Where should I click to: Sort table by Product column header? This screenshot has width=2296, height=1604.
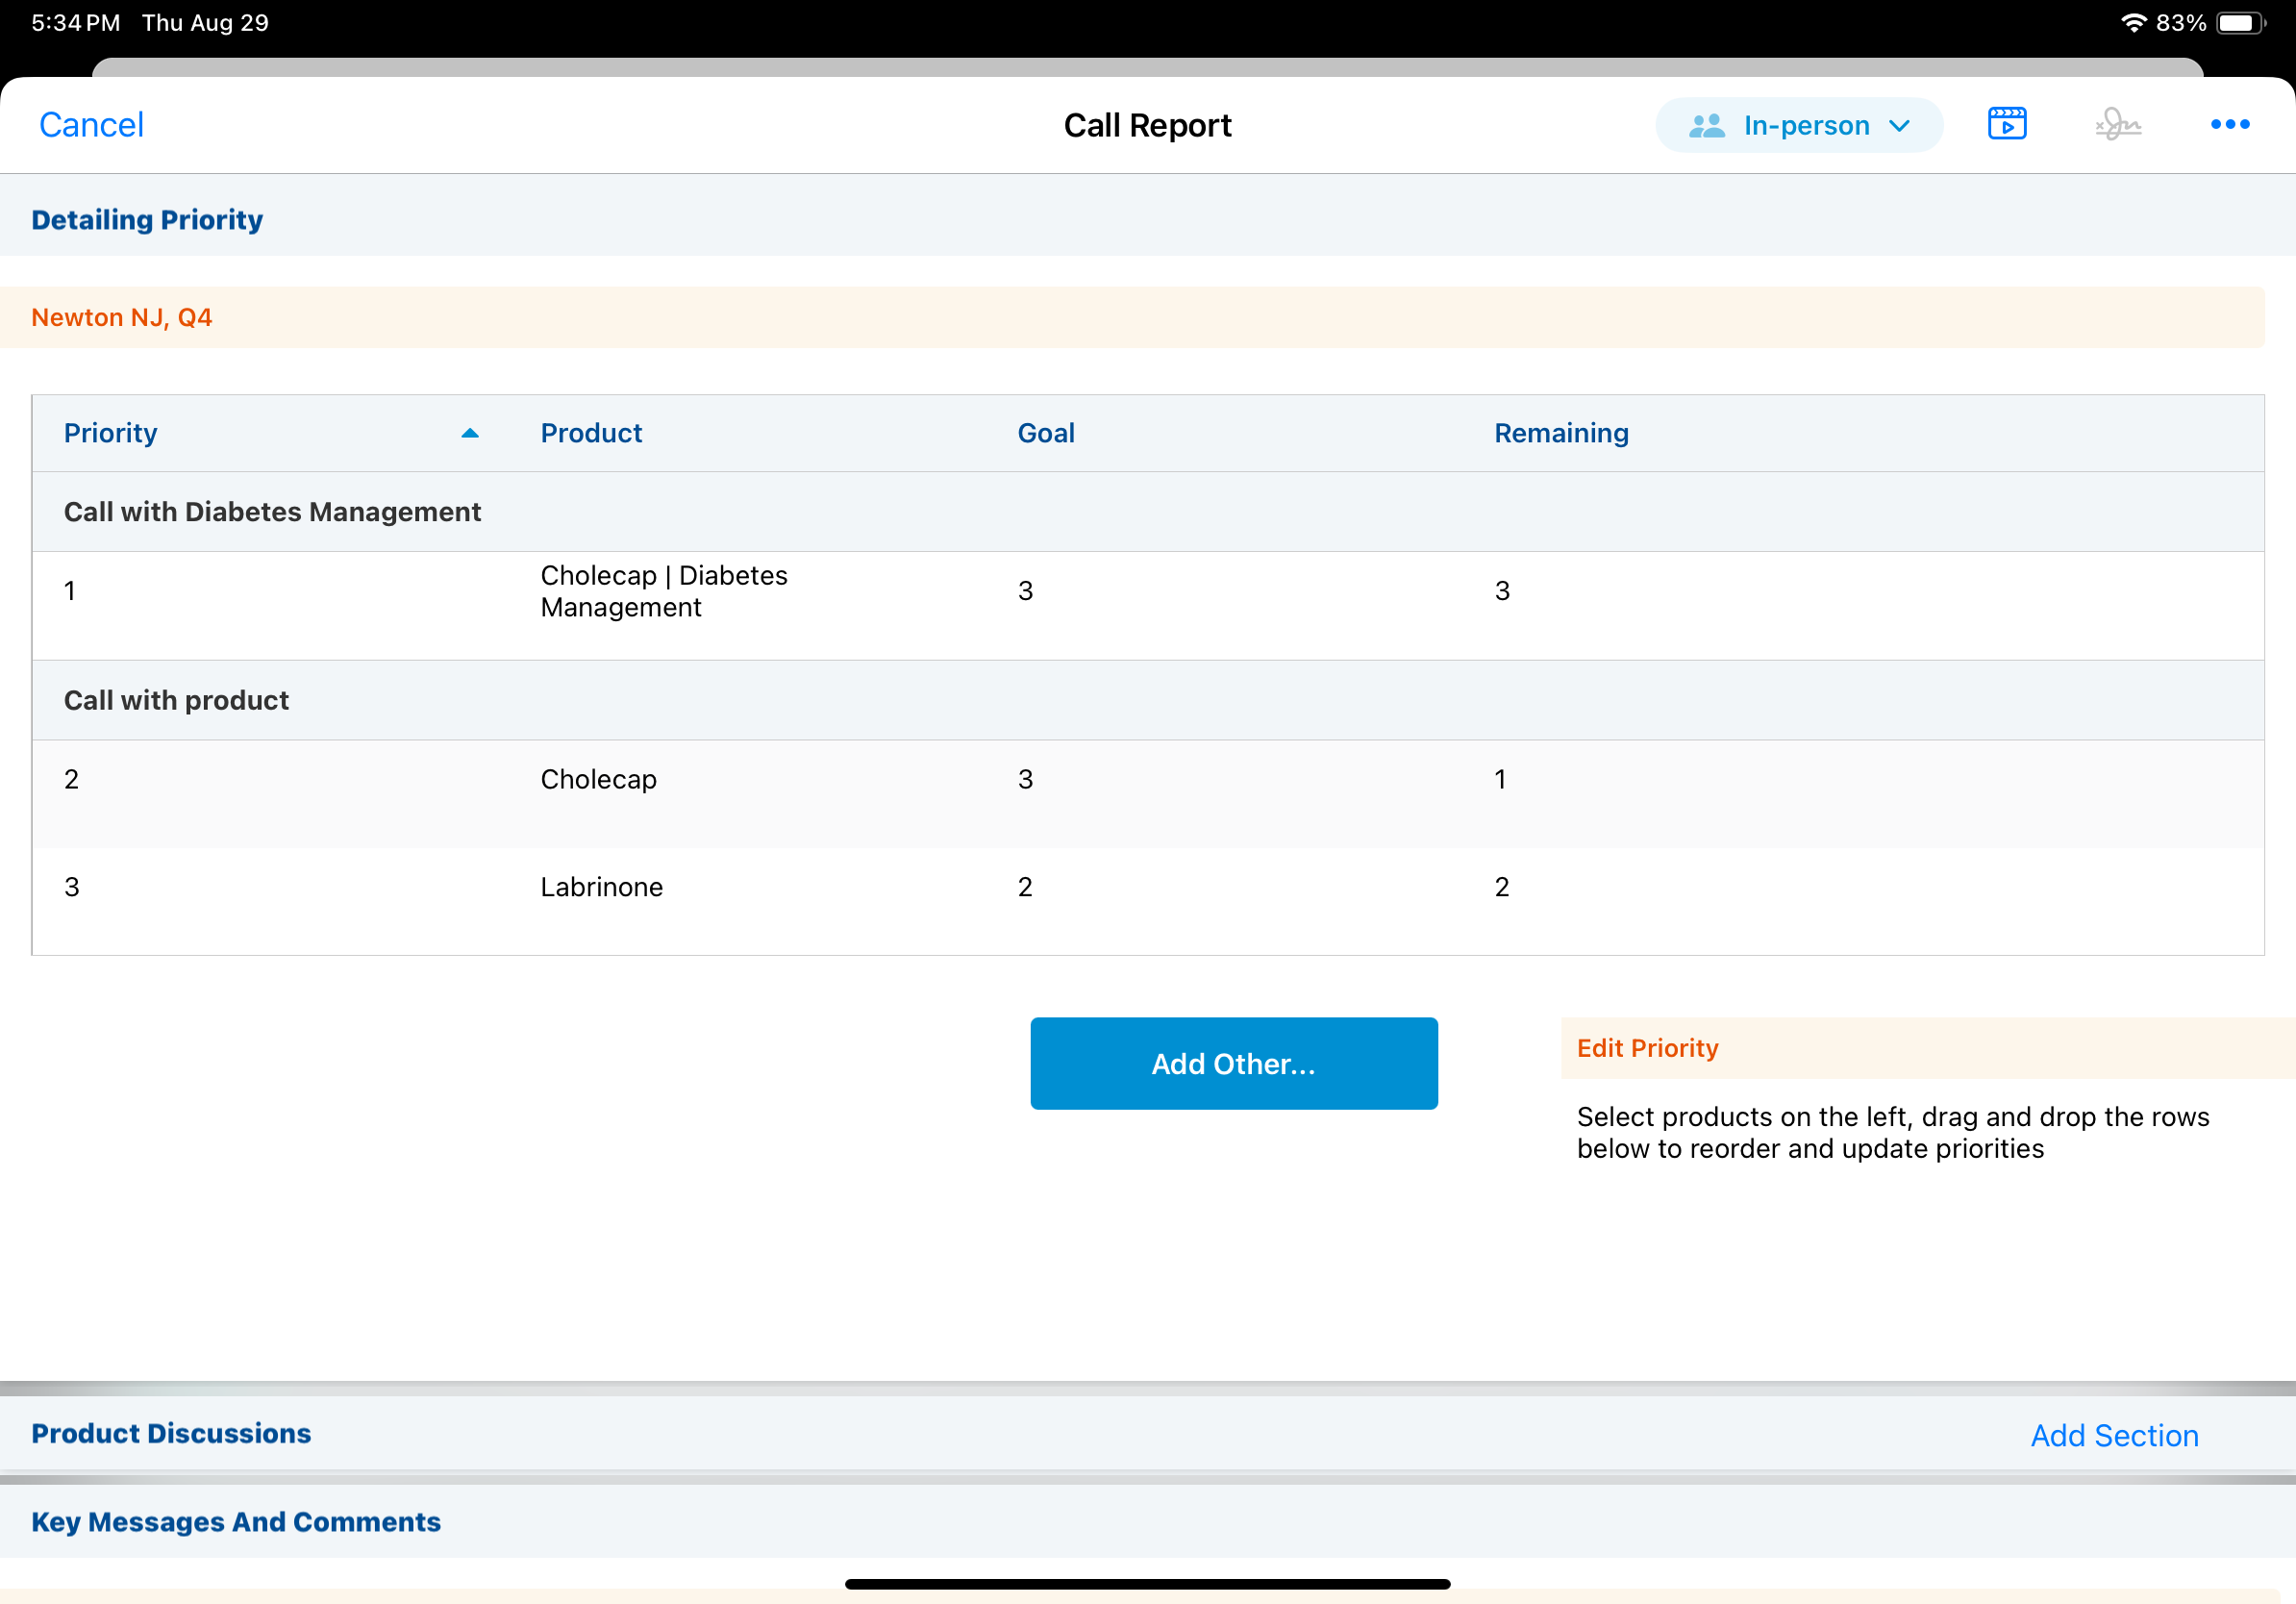[591, 433]
